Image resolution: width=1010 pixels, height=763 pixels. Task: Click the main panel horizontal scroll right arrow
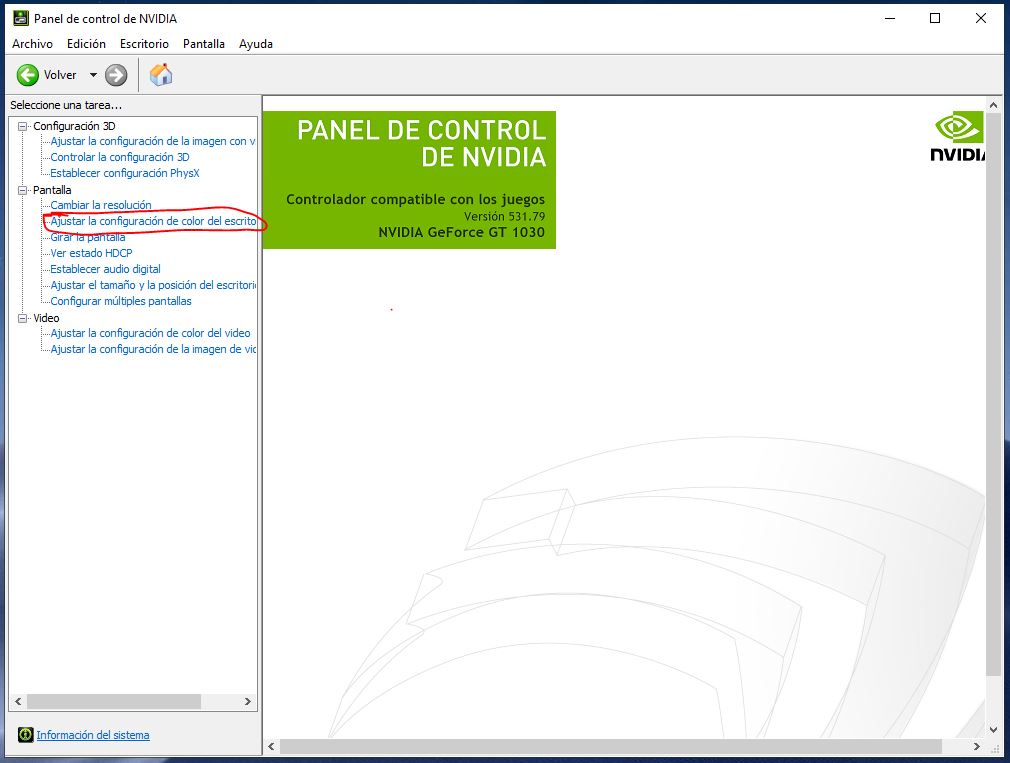point(977,746)
